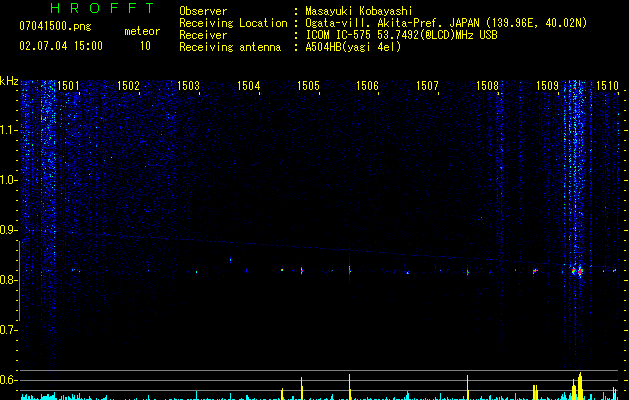Click the 1.1 frequency axis label

9,130
